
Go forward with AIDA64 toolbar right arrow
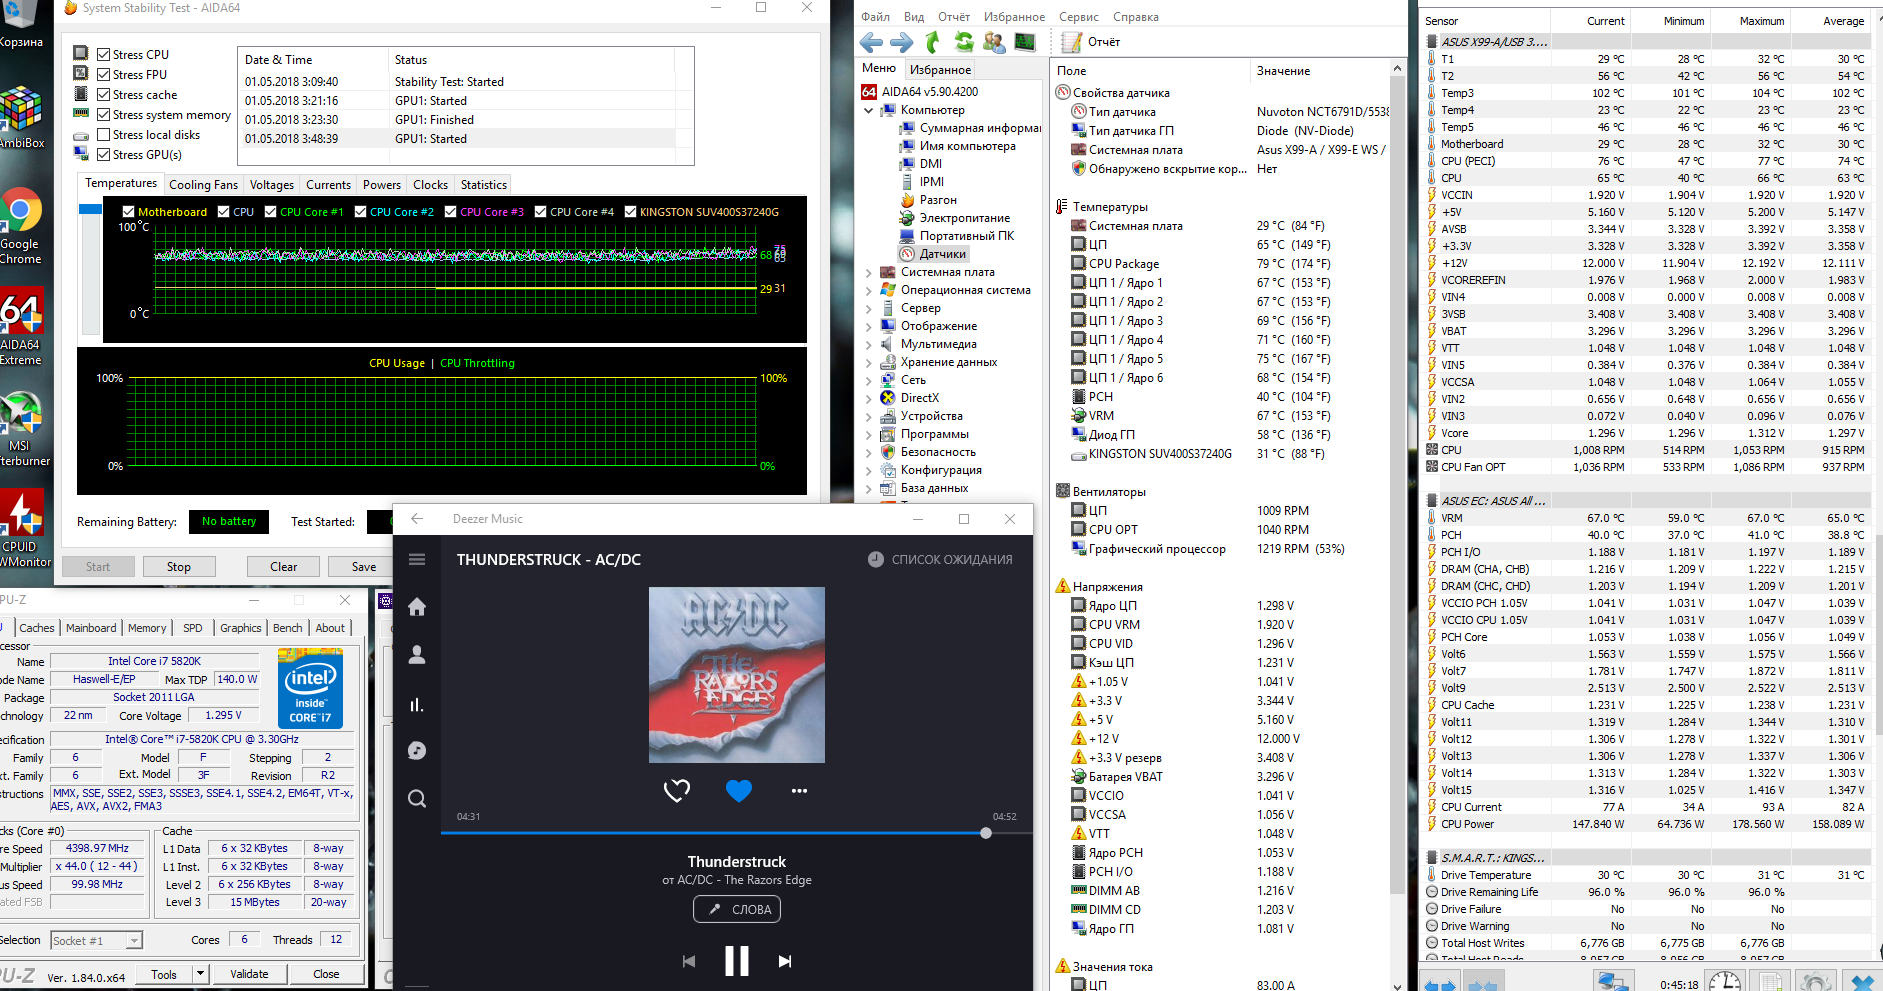(902, 42)
